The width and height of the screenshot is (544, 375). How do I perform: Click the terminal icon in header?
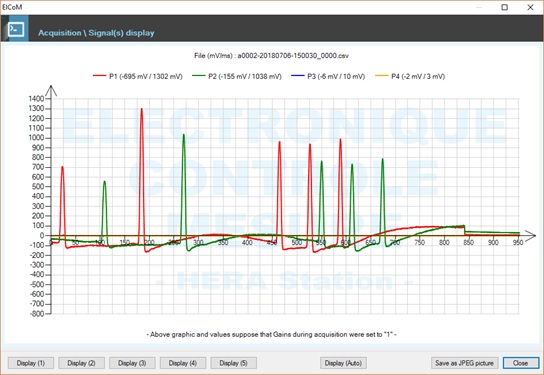coord(16,29)
